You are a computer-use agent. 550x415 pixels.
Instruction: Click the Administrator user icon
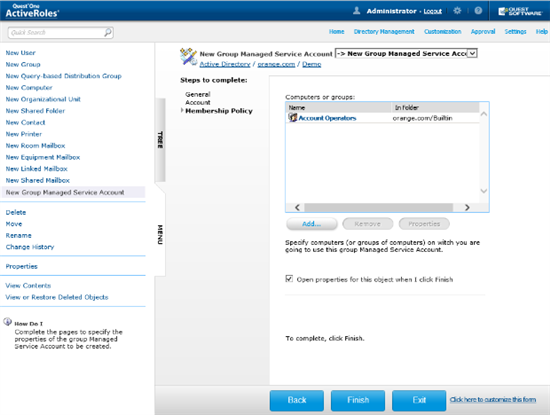tap(356, 11)
